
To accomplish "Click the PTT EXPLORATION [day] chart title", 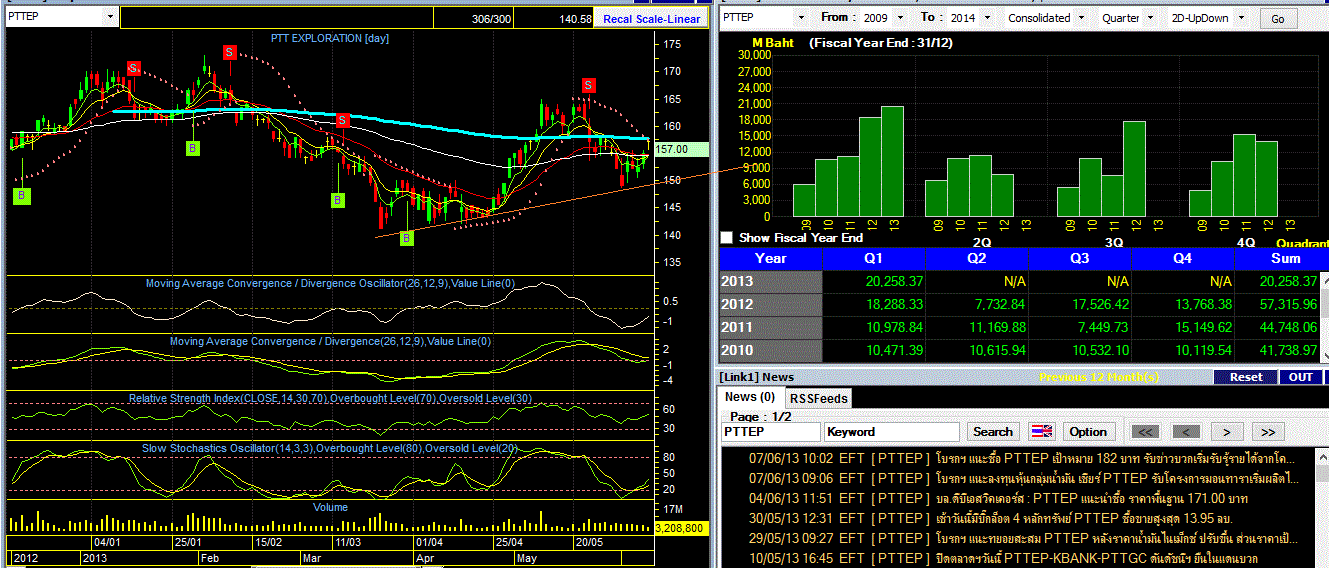I will (330, 38).
